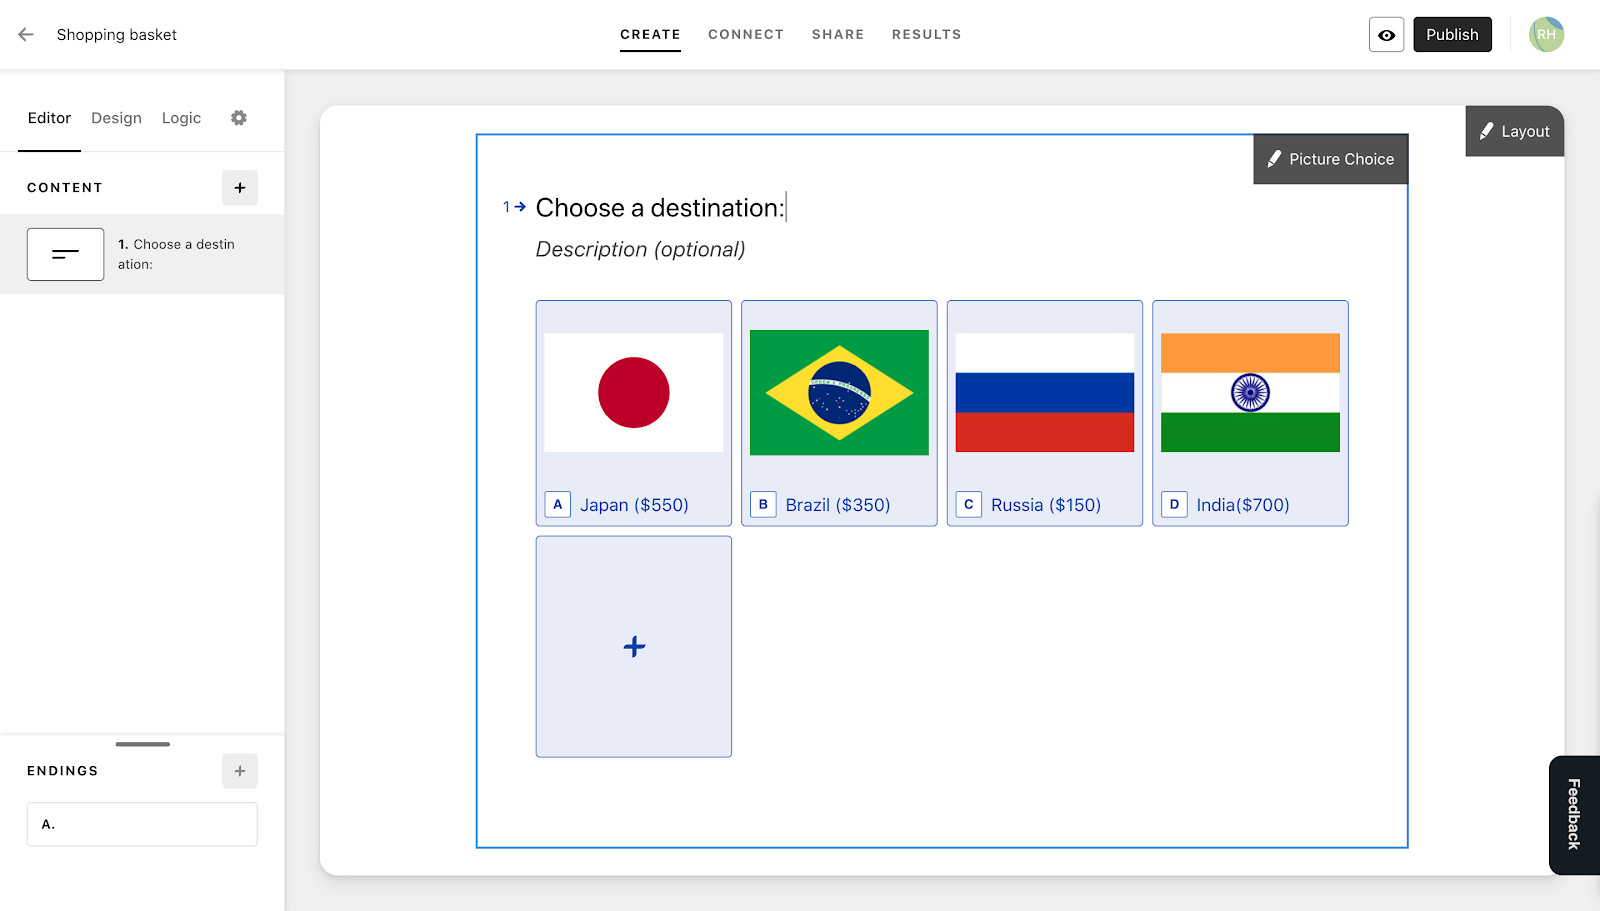Click the Brazil flag image
Image resolution: width=1600 pixels, height=911 pixels.
tap(839, 392)
